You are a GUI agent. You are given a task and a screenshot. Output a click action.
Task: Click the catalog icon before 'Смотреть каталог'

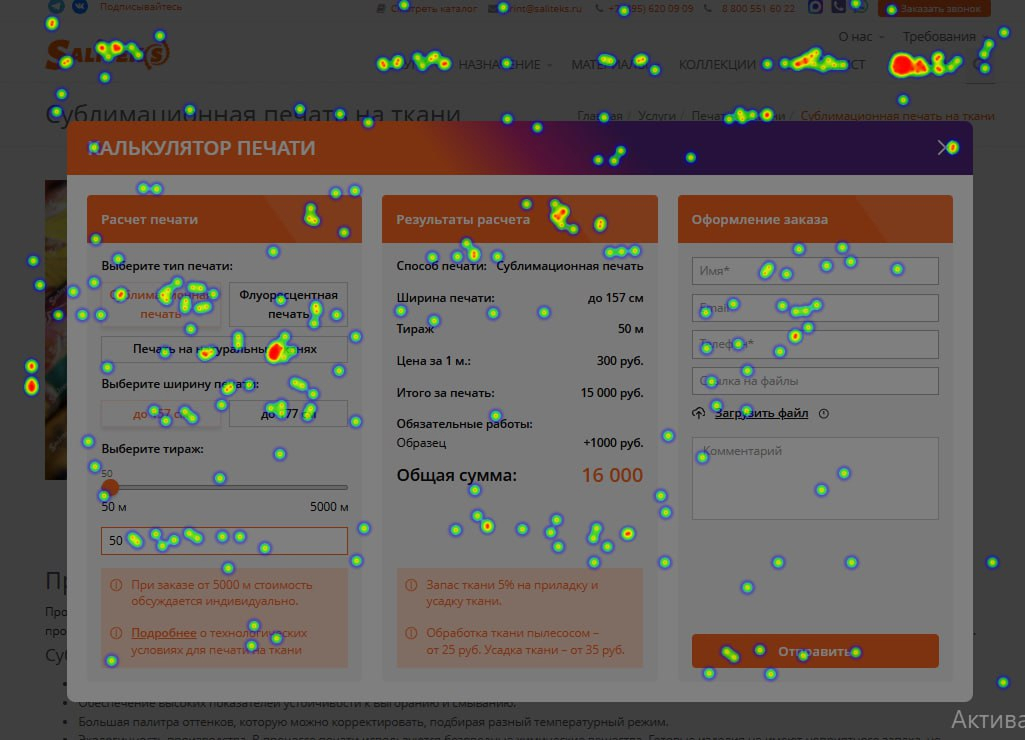click(x=381, y=8)
